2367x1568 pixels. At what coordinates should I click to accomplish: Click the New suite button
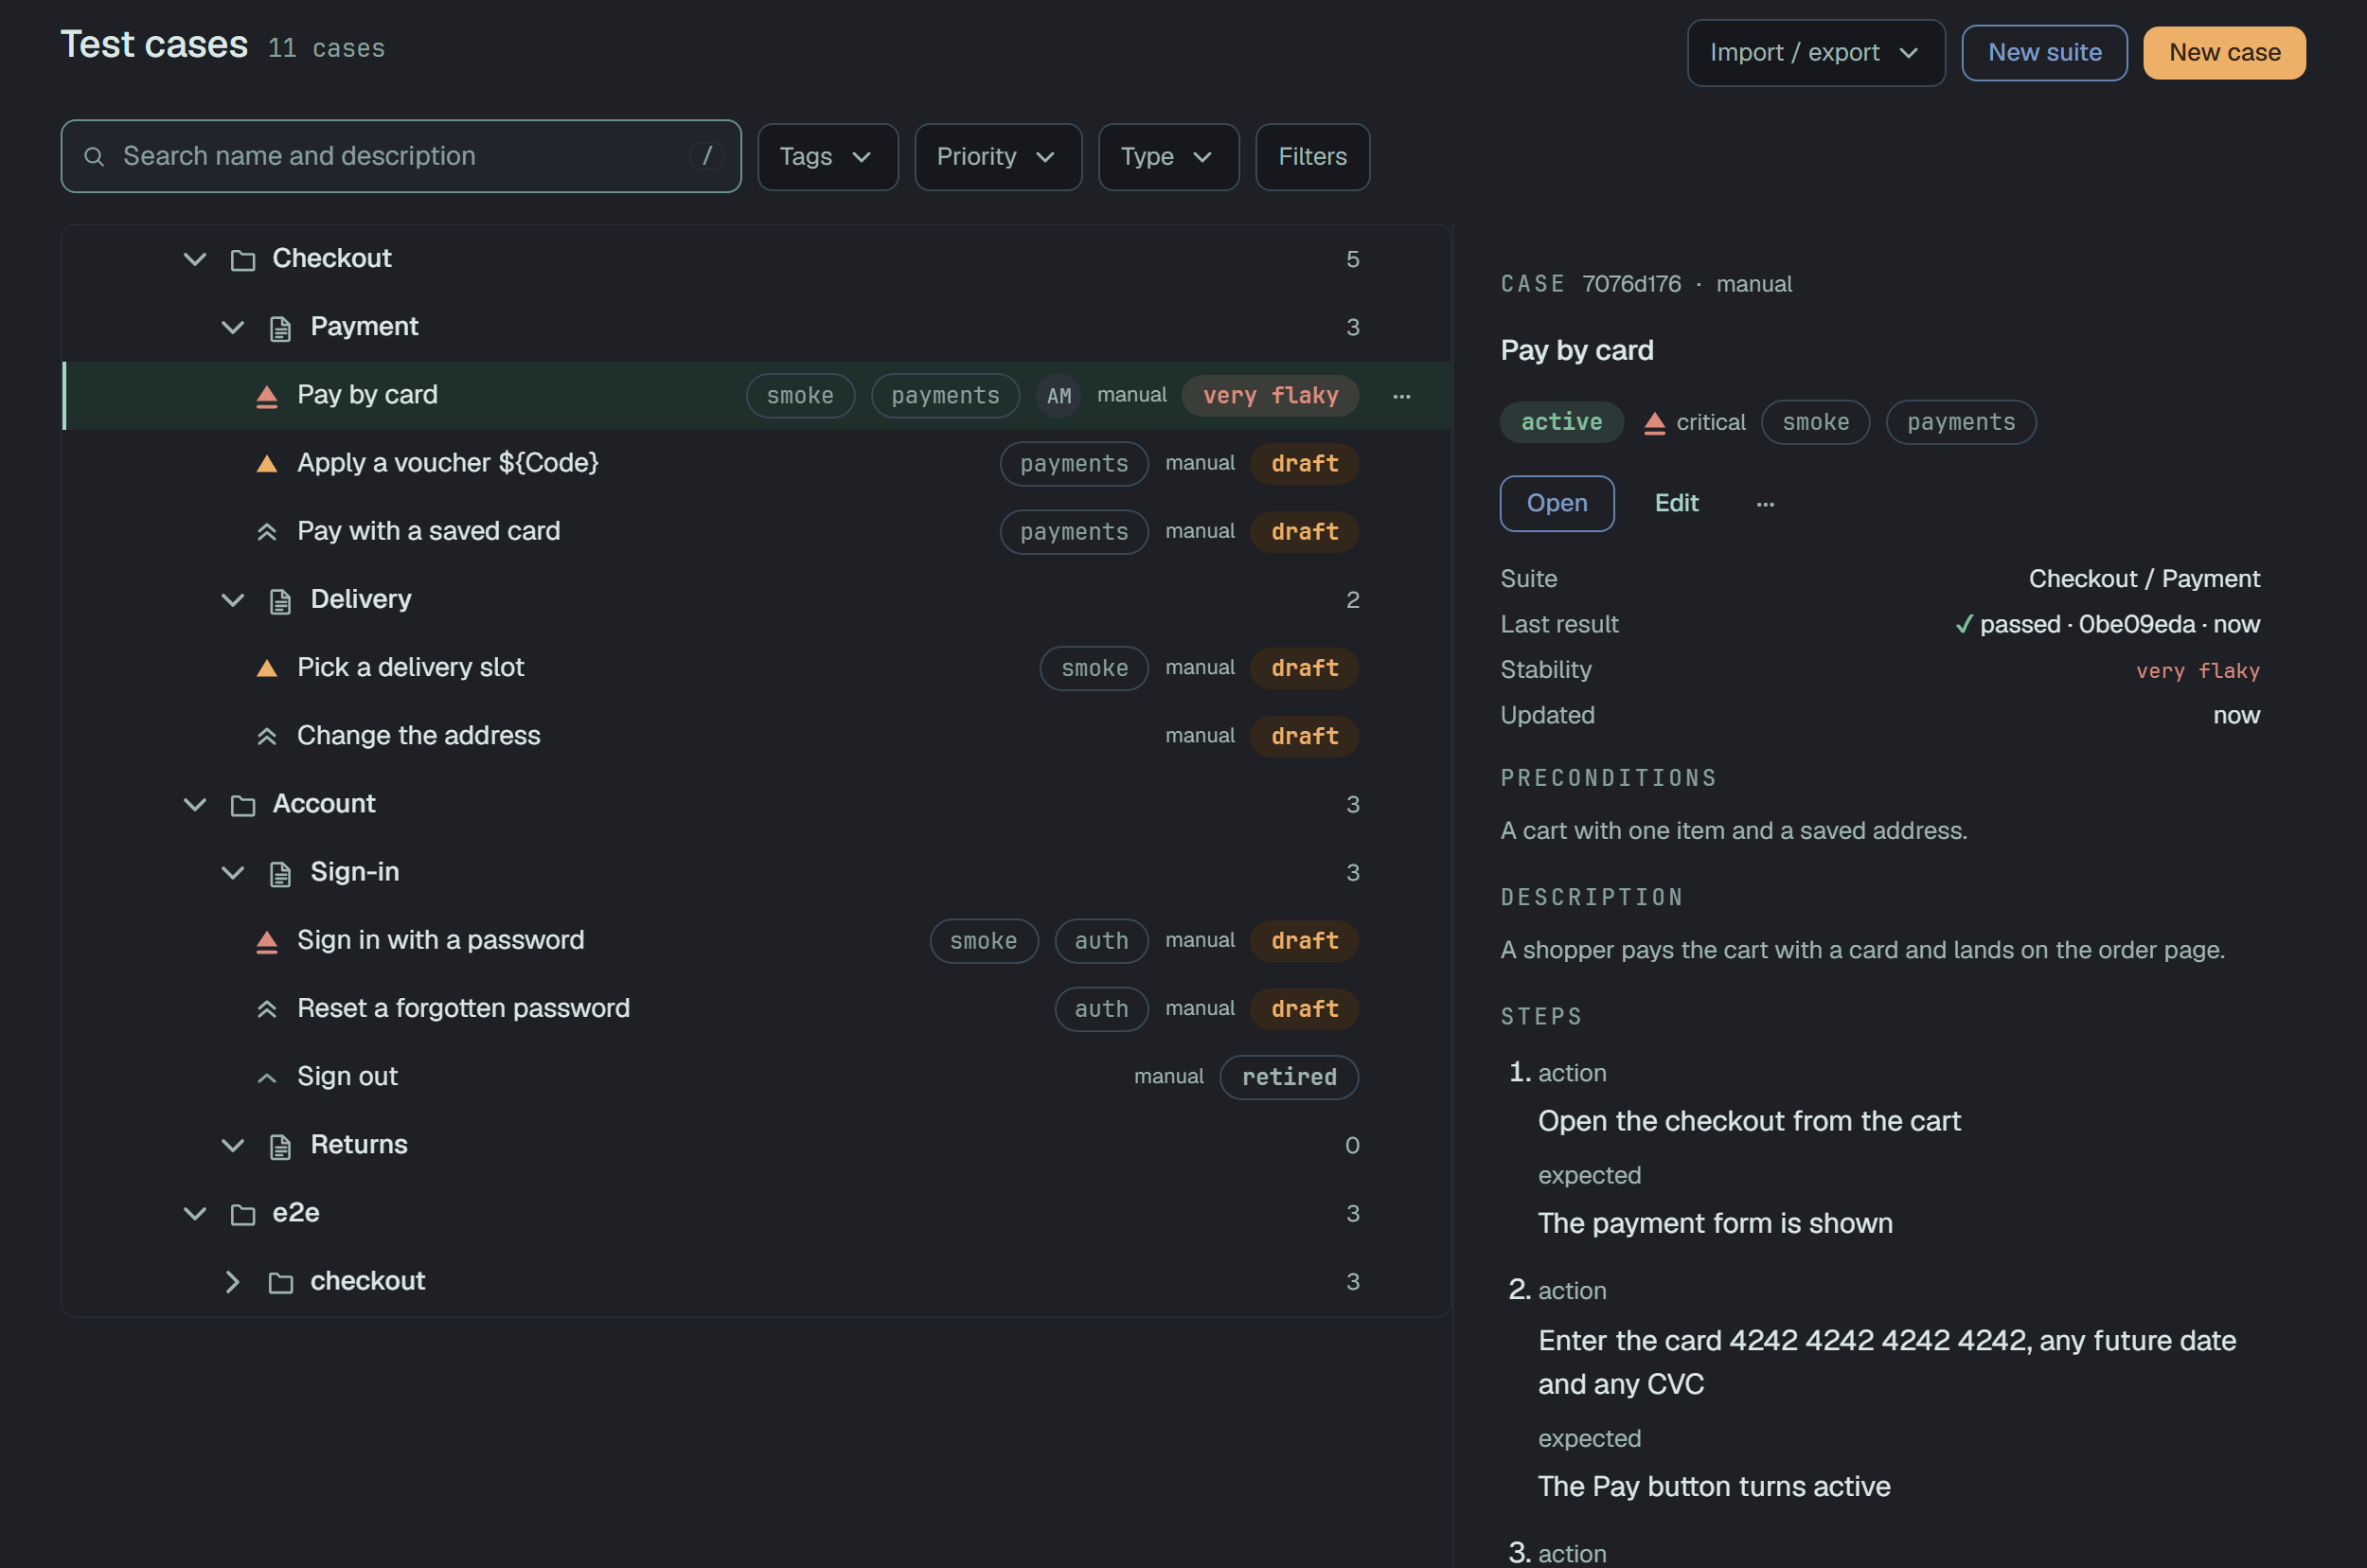2044,53
